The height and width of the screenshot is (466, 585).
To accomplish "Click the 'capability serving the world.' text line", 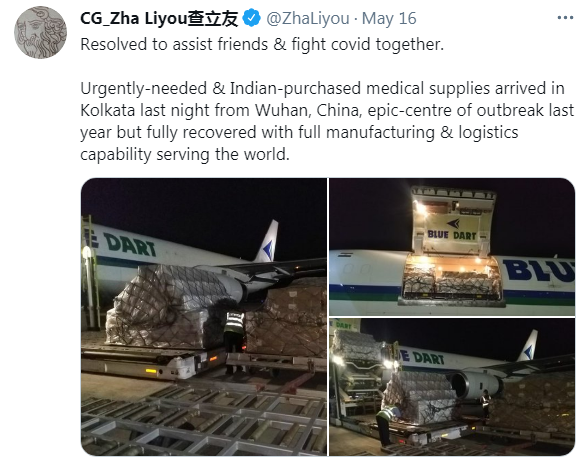I will (185, 154).
